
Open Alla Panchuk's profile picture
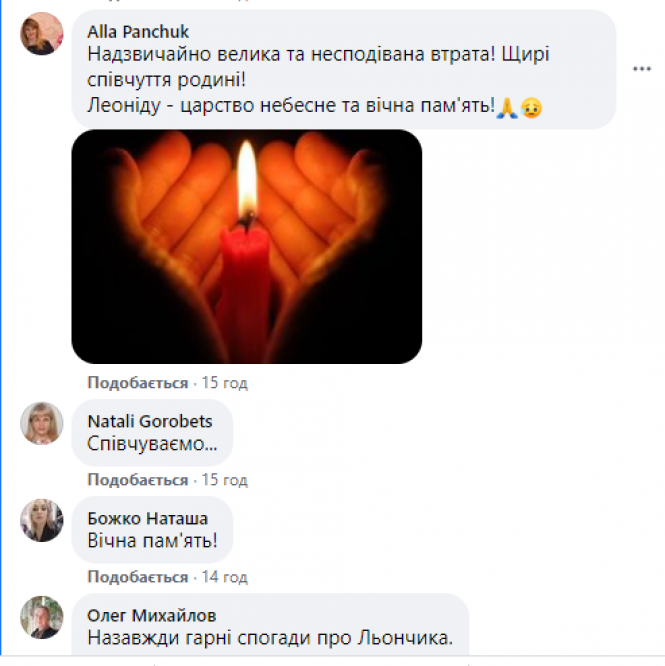pyautogui.click(x=42, y=33)
